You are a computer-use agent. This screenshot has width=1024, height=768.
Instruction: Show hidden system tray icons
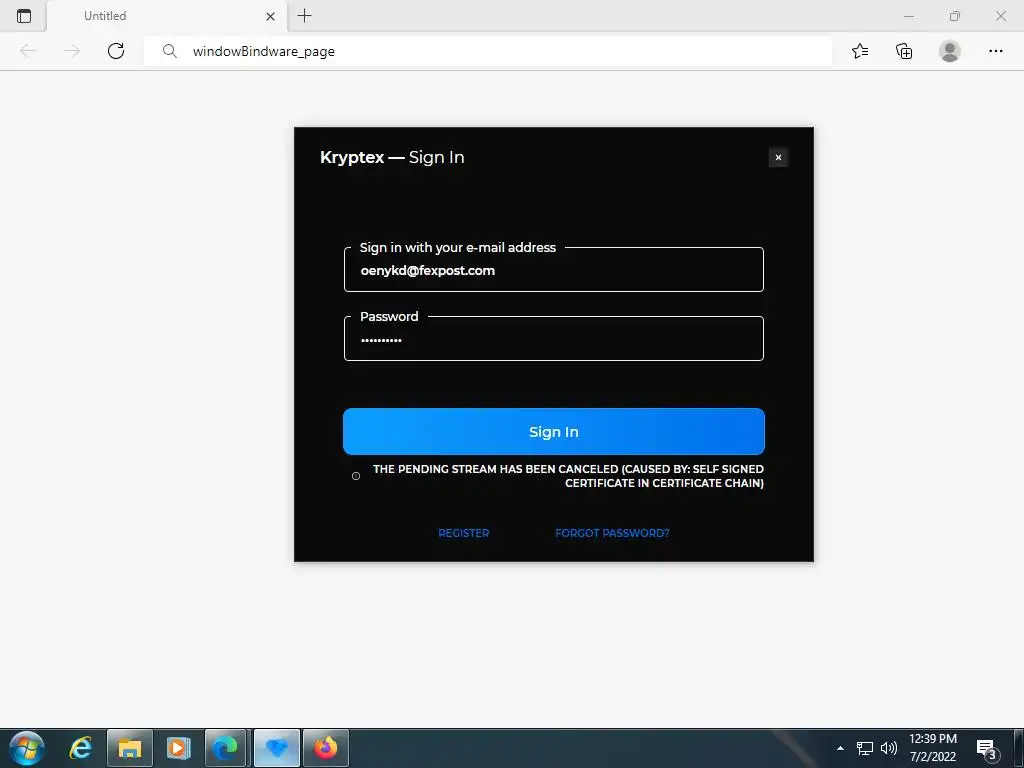coord(840,748)
